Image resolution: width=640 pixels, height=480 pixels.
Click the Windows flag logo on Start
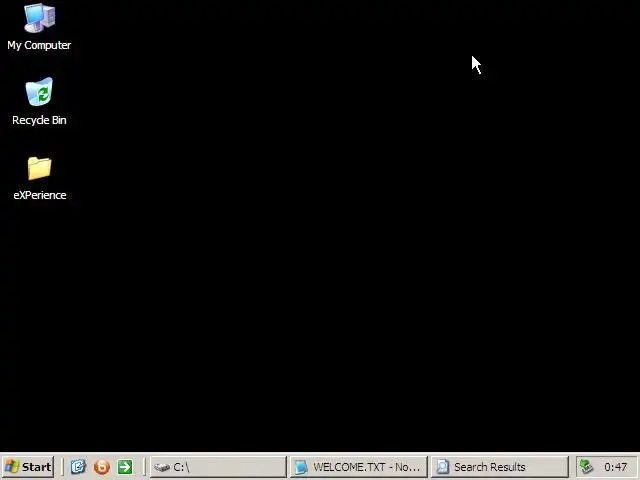(12, 467)
